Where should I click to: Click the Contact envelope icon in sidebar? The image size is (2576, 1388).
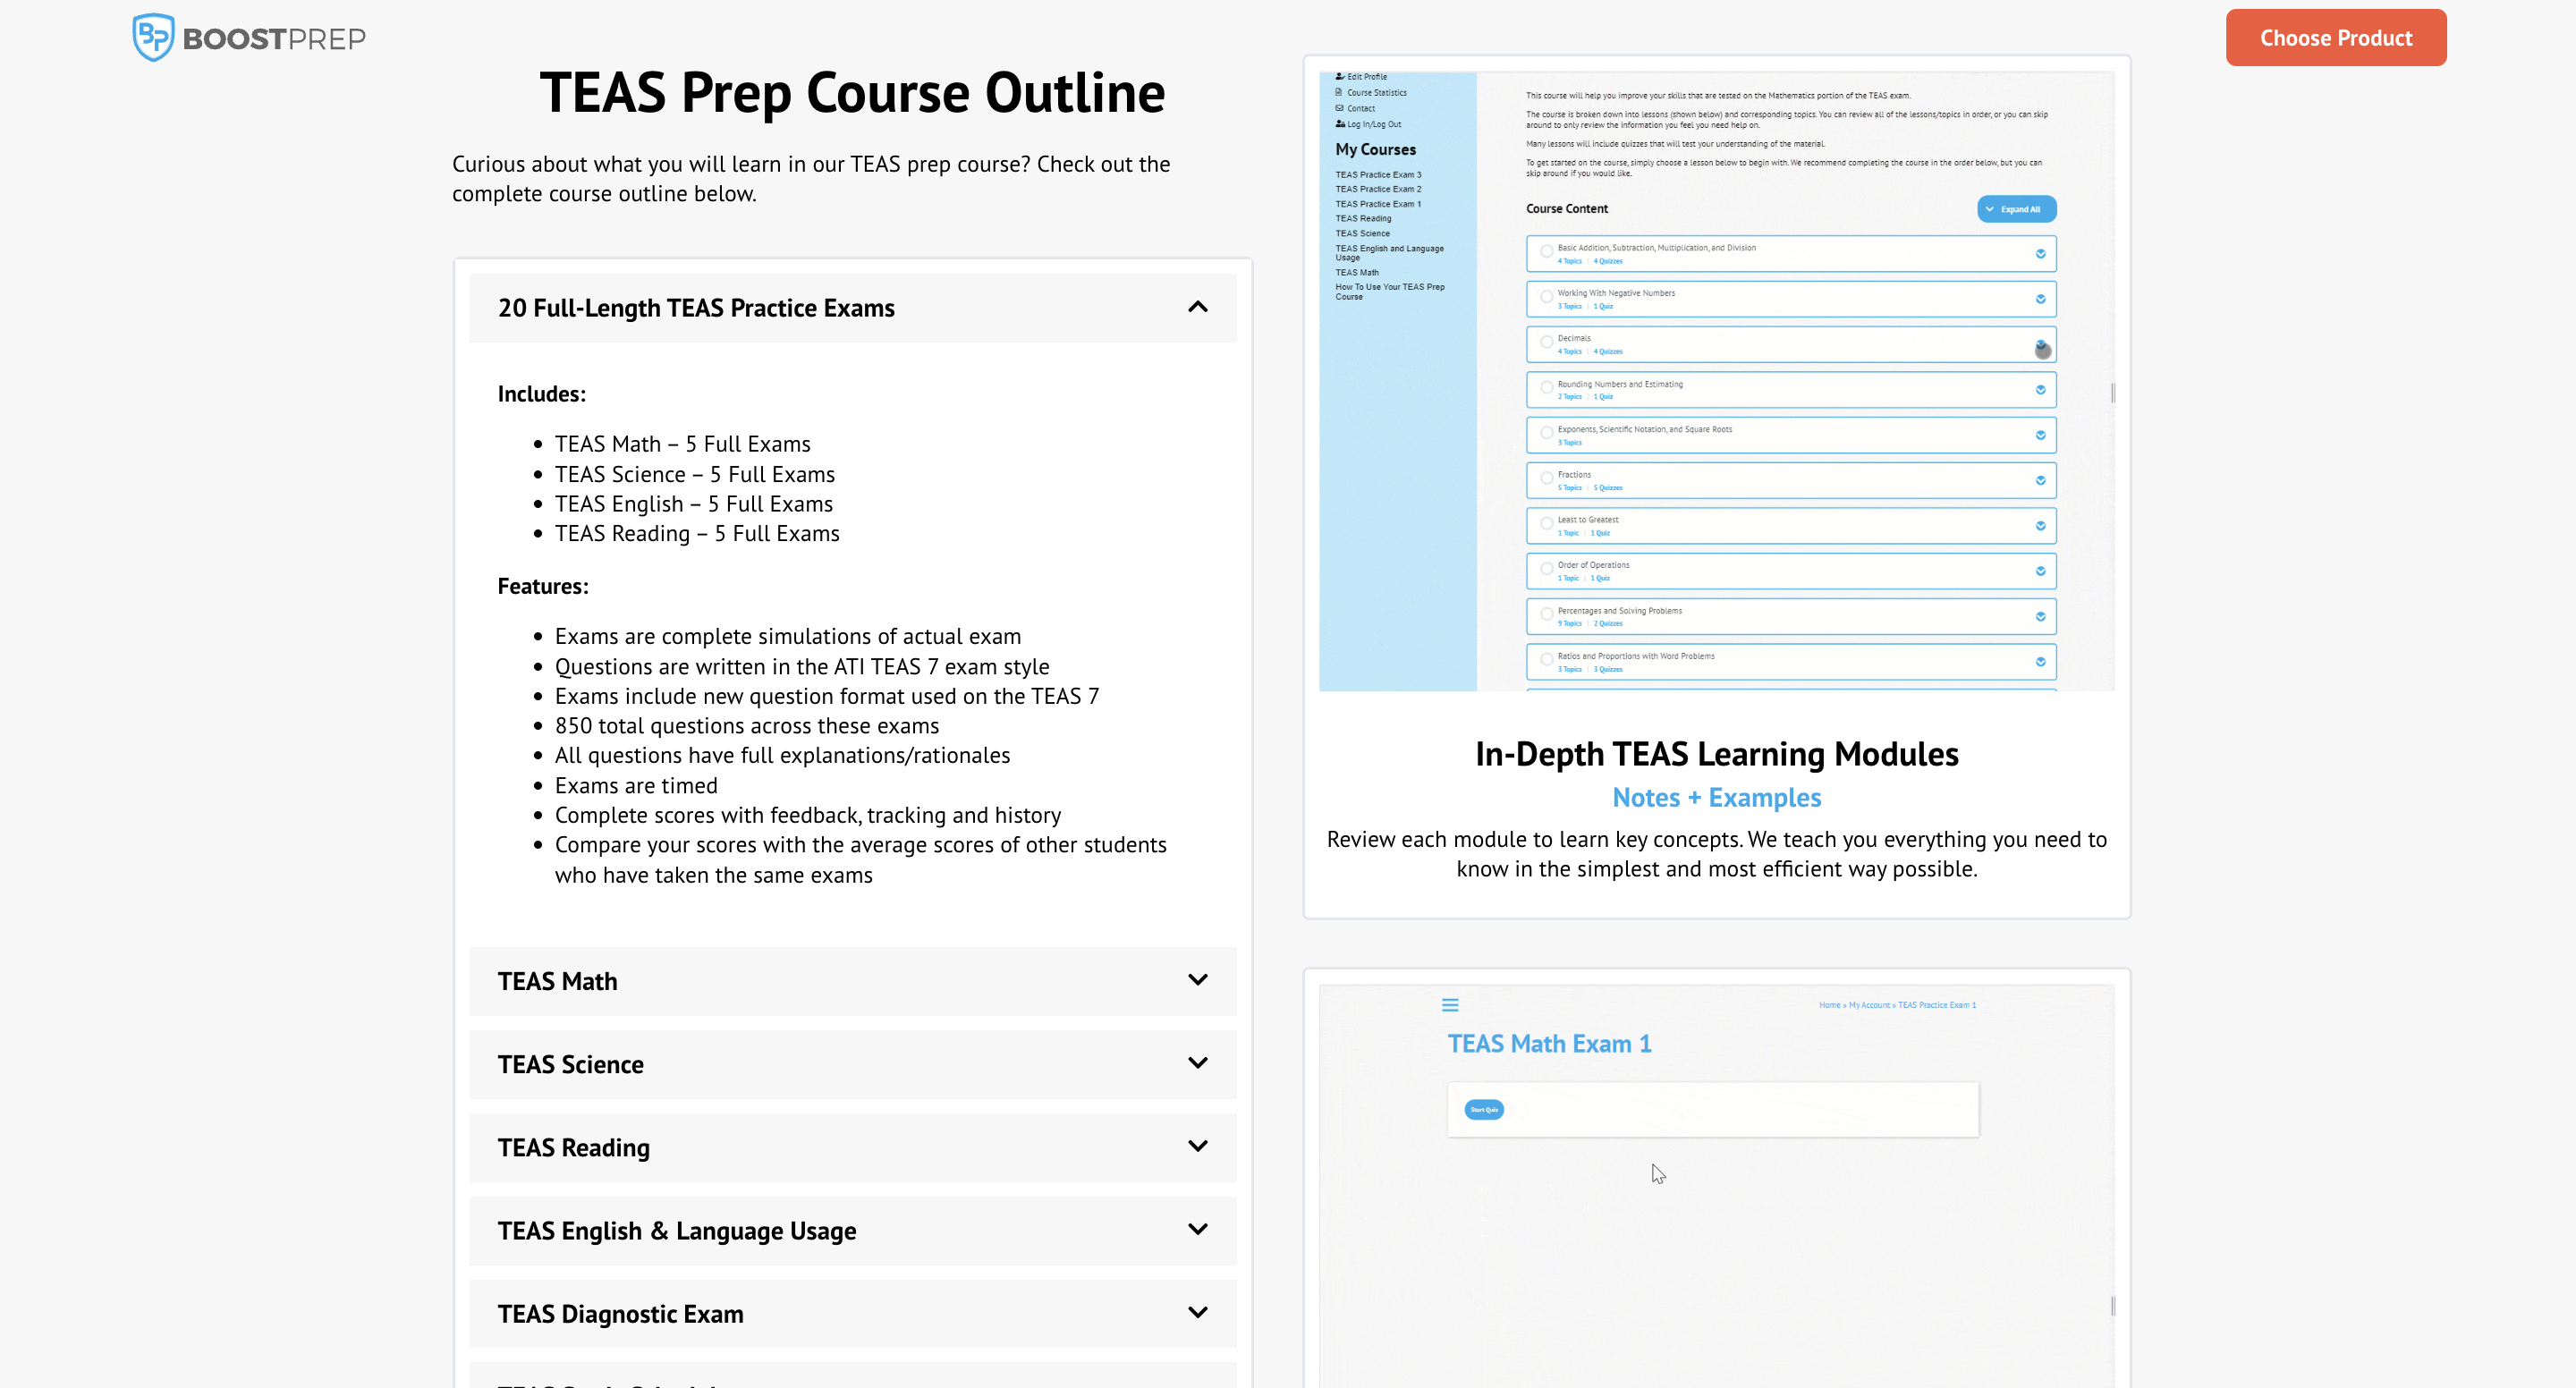click(x=1339, y=108)
